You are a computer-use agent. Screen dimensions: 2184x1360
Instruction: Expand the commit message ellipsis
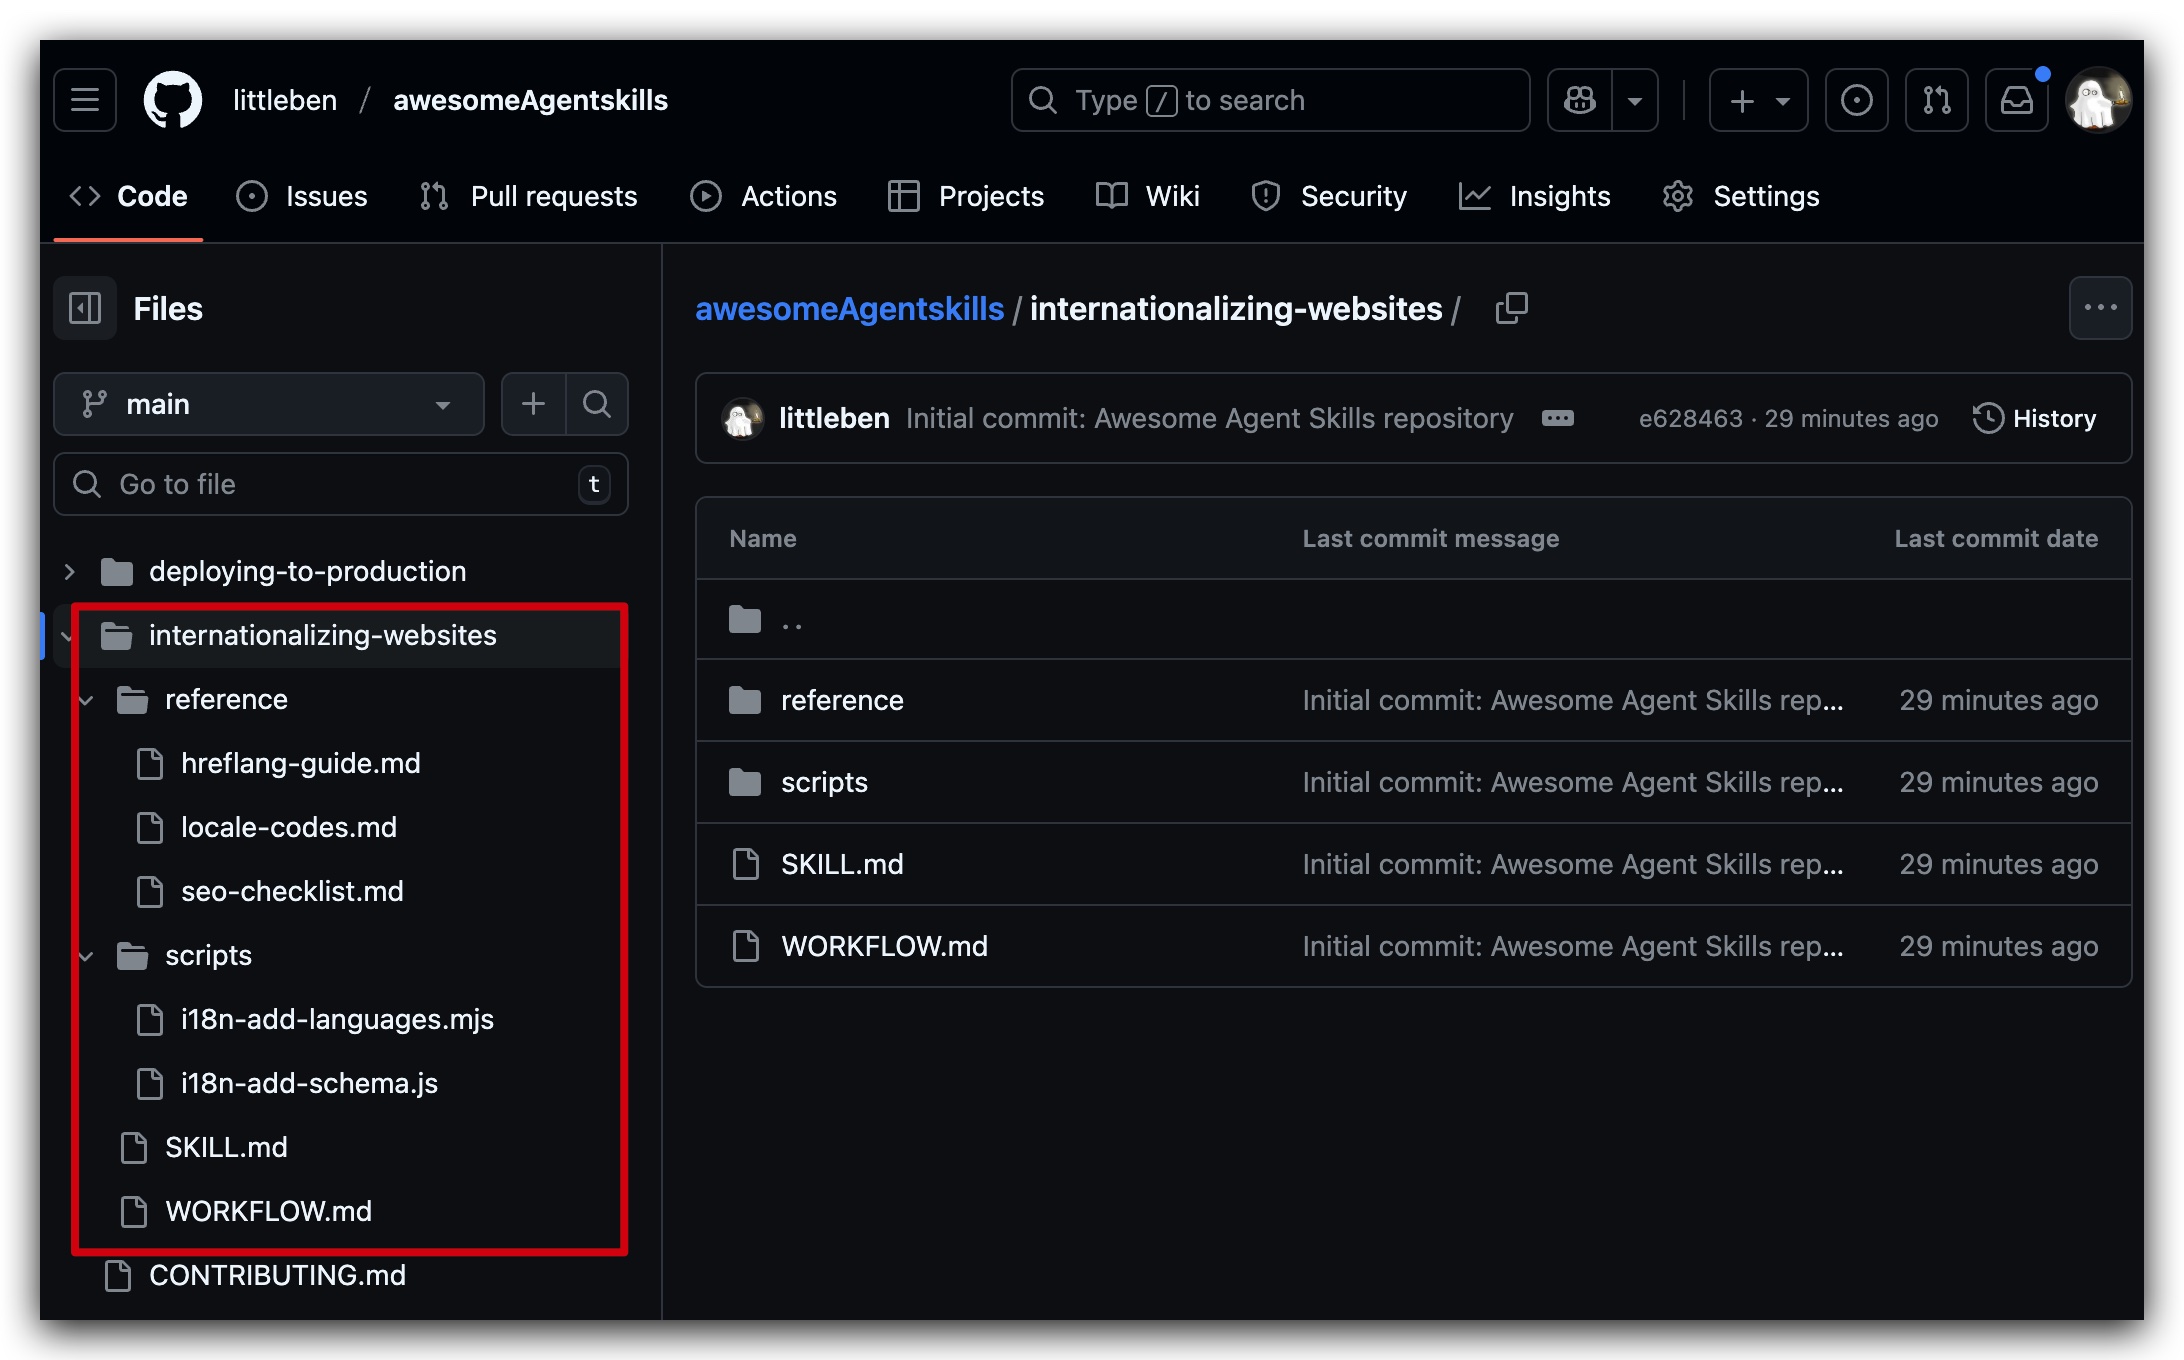coord(1557,418)
